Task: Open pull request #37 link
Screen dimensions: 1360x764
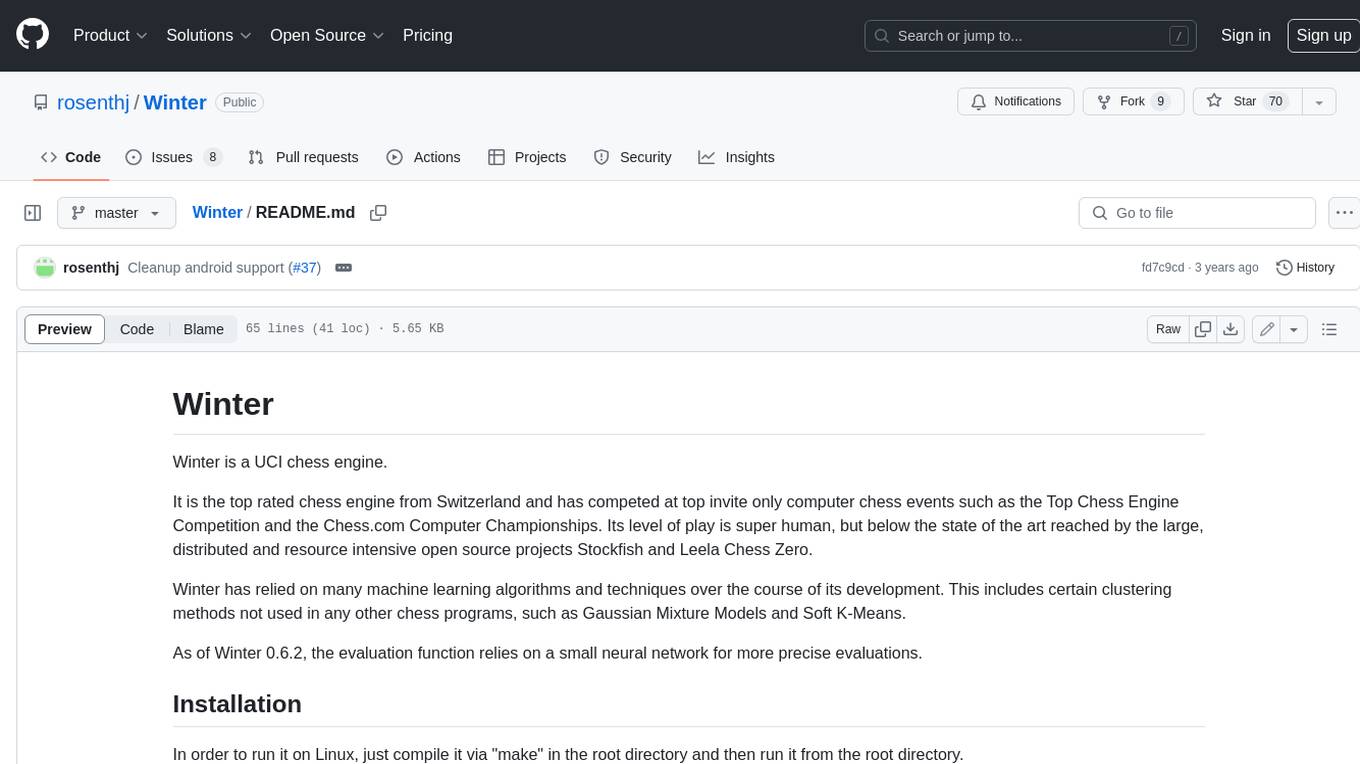Action: pos(304,268)
